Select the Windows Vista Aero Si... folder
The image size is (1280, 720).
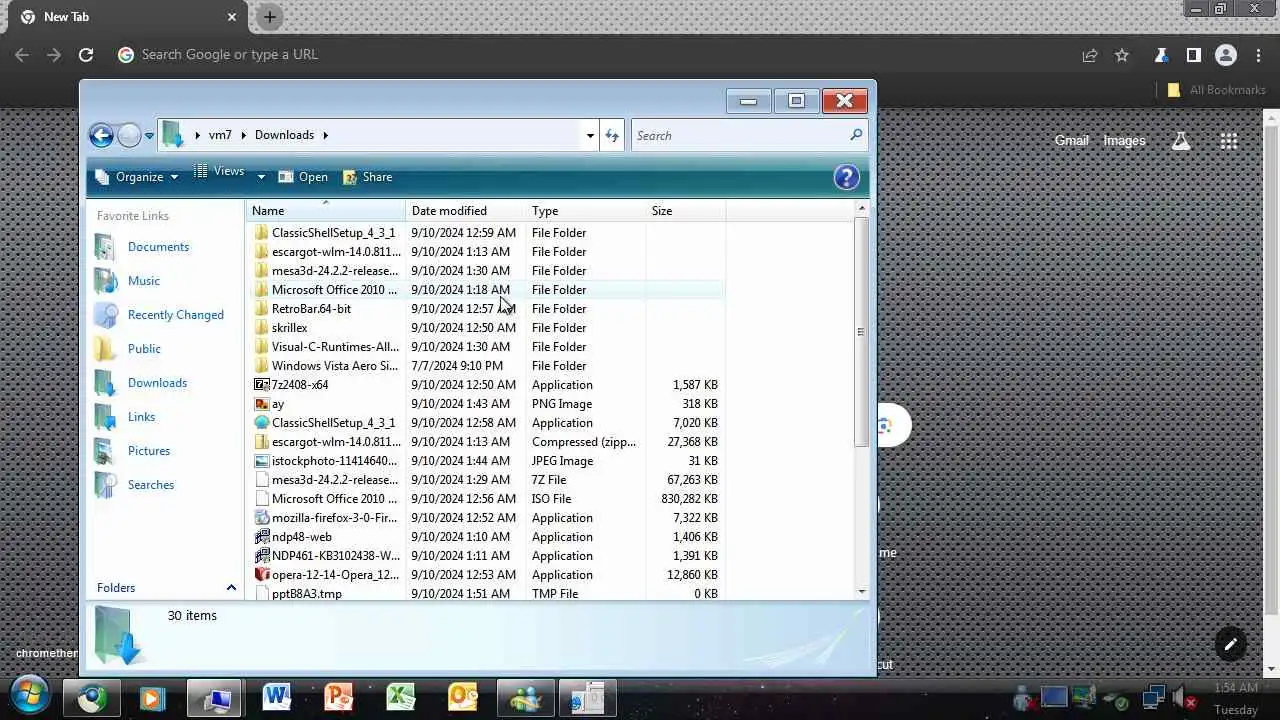[x=334, y=366]
